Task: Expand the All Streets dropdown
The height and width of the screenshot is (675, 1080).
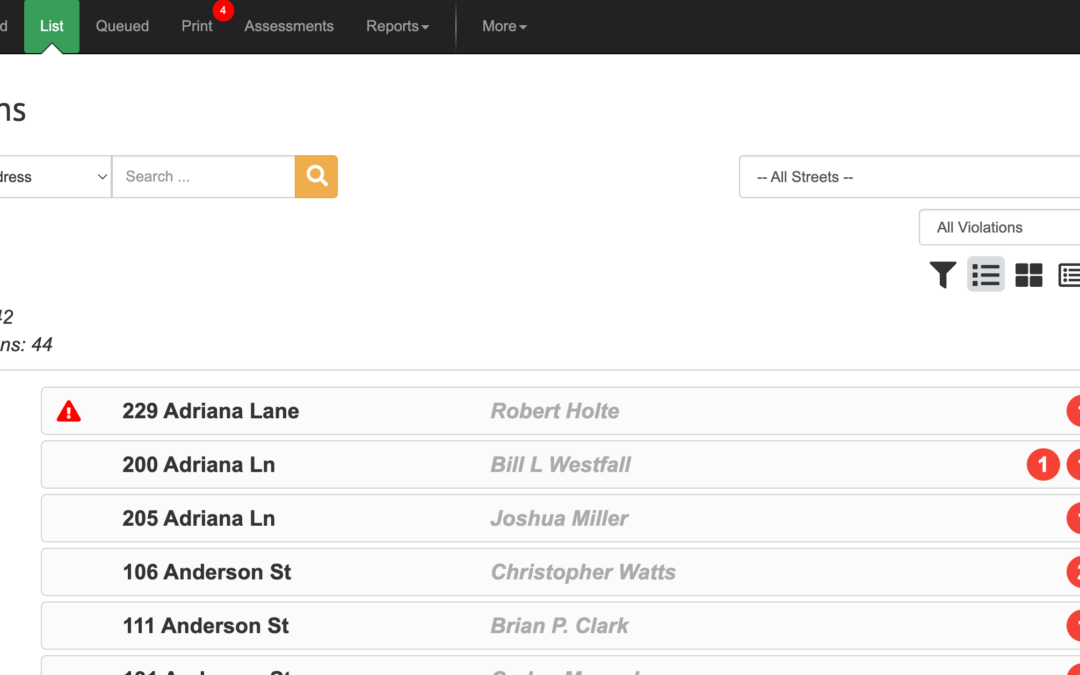Action: pyautogui.click(x=908, y=177)
